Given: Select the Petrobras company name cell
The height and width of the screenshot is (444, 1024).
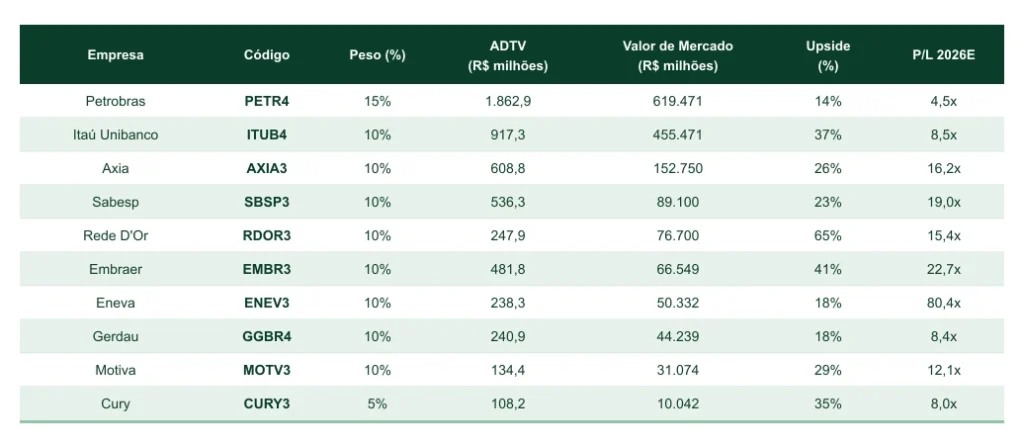Looking at the screenshot, I should pyautogui.click(x=116, y=101).
